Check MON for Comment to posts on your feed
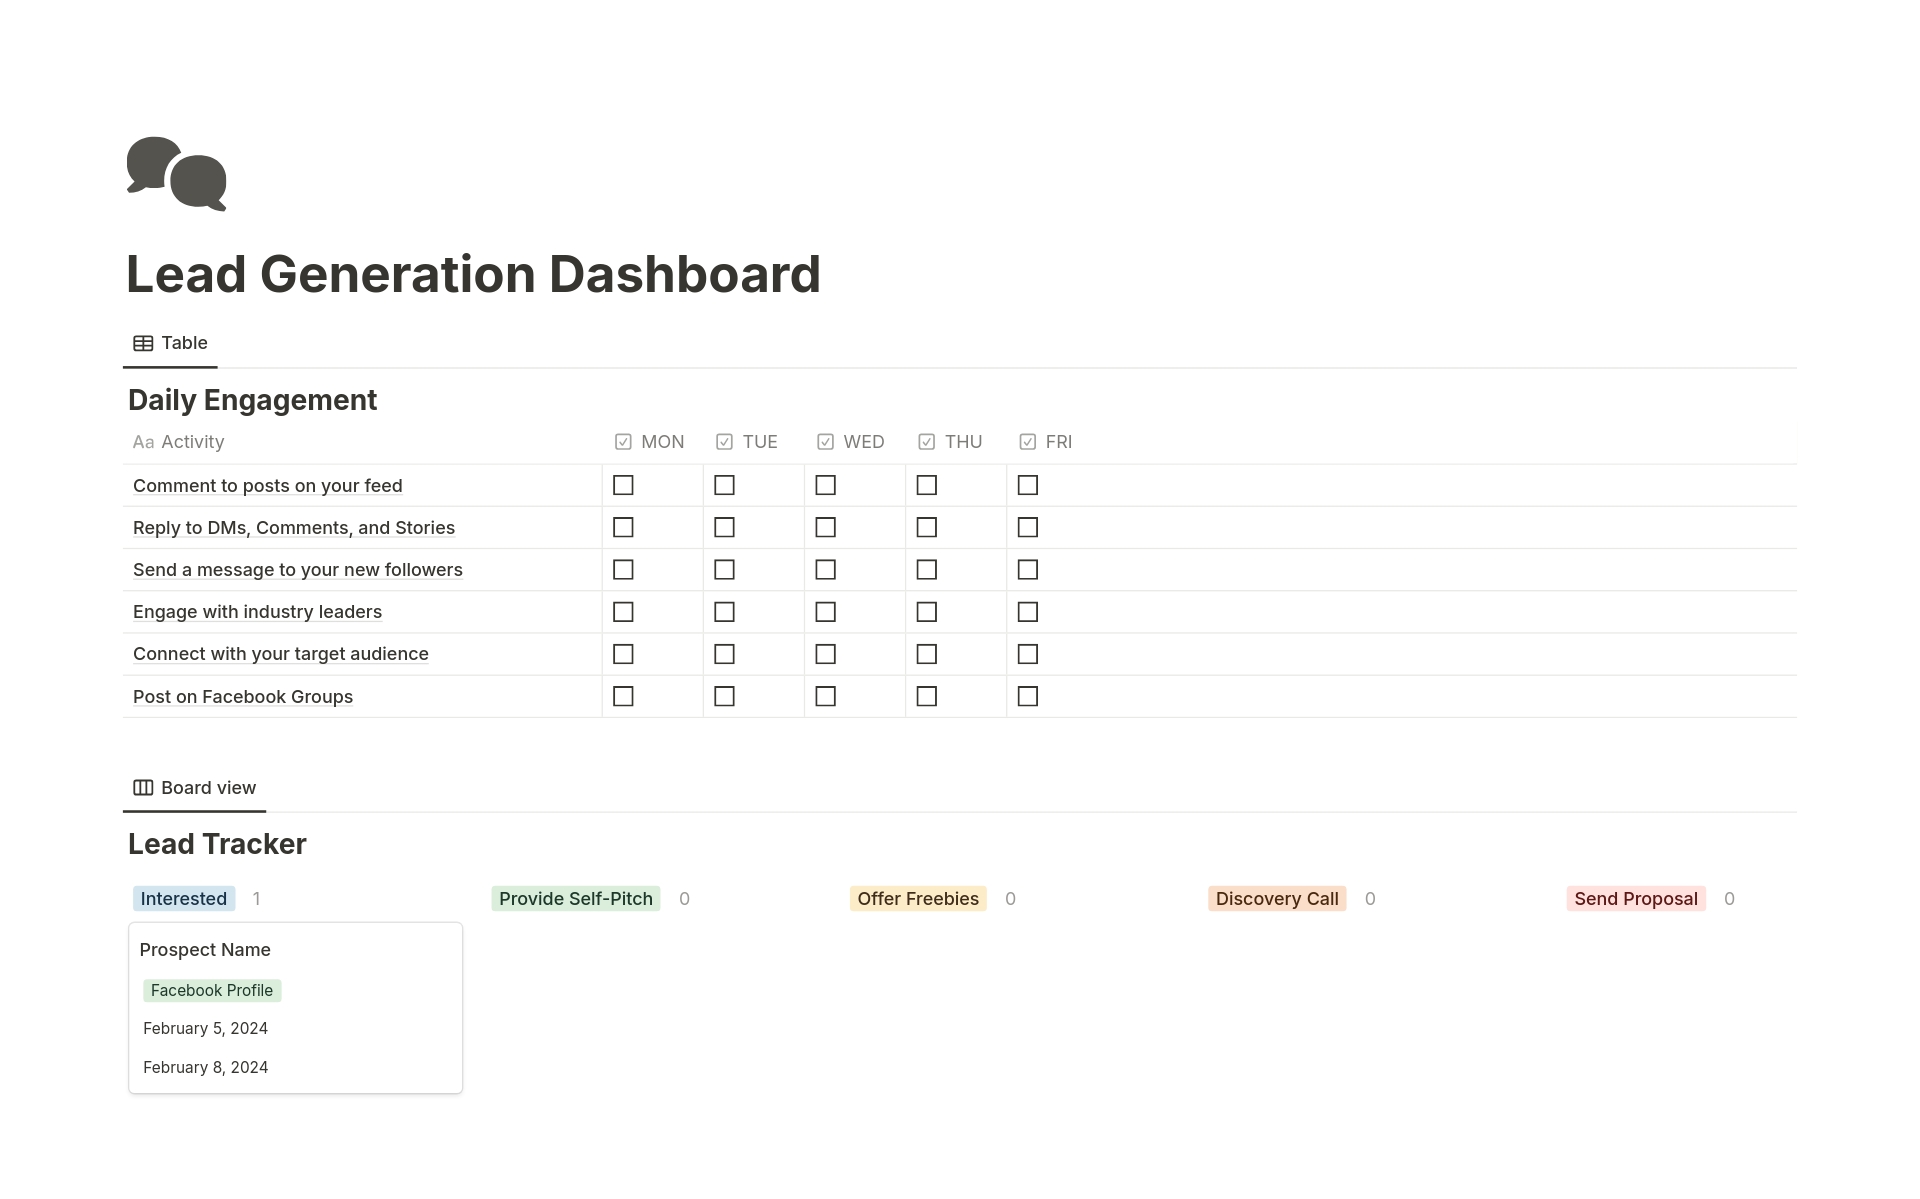The height and width of the screenshot is (1199, 1920). point(623,485)
